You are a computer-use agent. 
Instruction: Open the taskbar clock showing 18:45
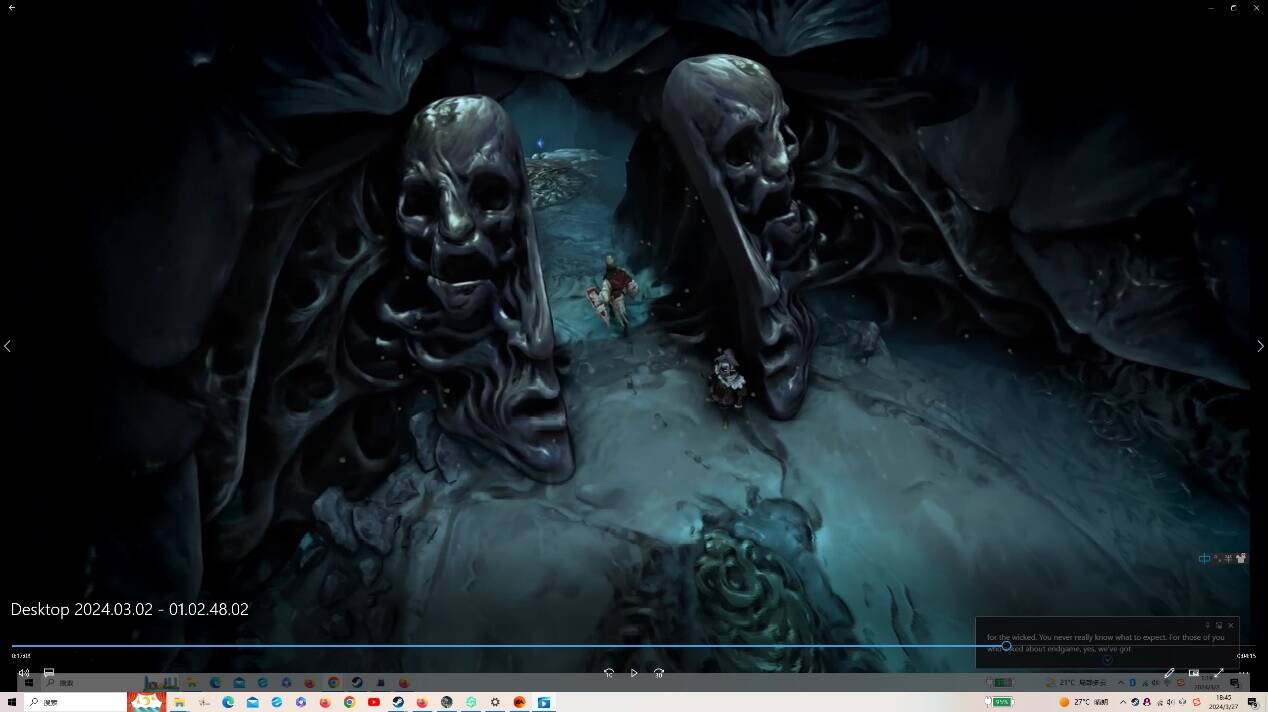pos(1224,702)
